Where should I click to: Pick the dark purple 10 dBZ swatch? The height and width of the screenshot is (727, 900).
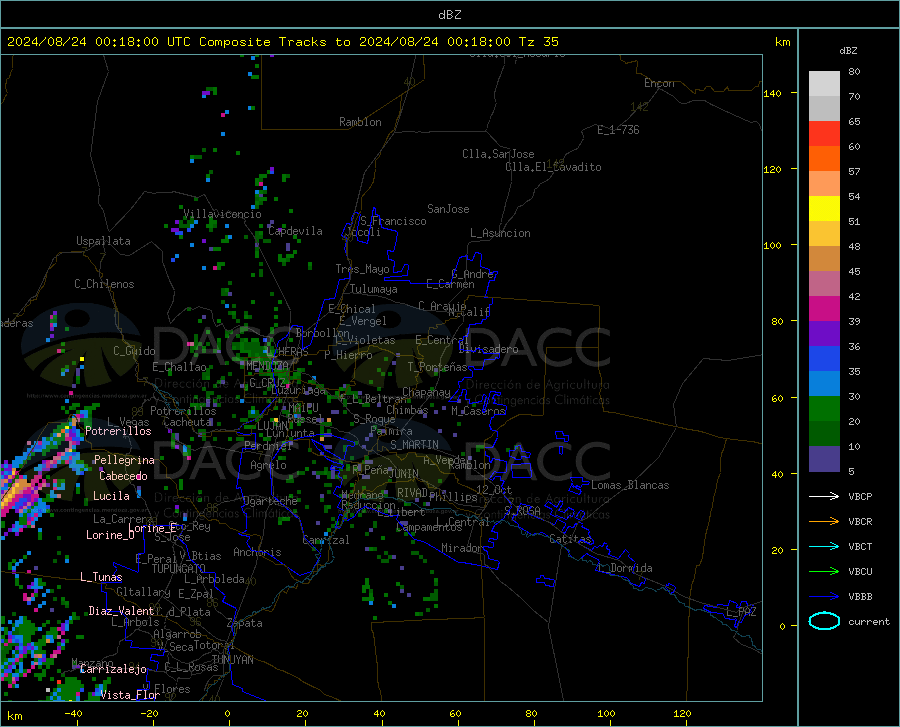click(824, 459)
